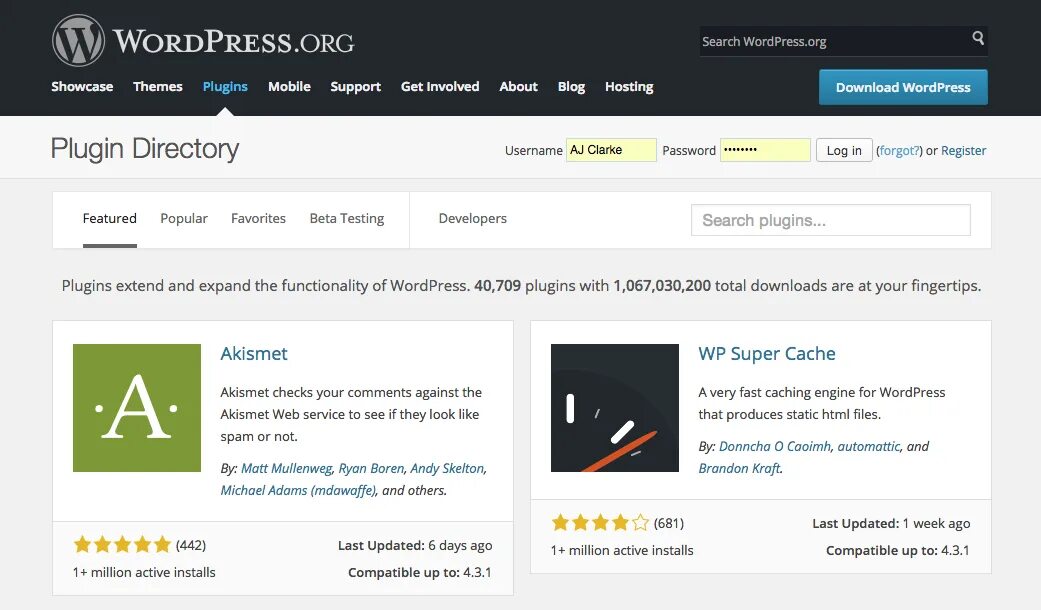Image resolution: width=1041 pixels, height=610 pixels.
Task: Click the WordPress logo icon
Action: tap(78, 42)
